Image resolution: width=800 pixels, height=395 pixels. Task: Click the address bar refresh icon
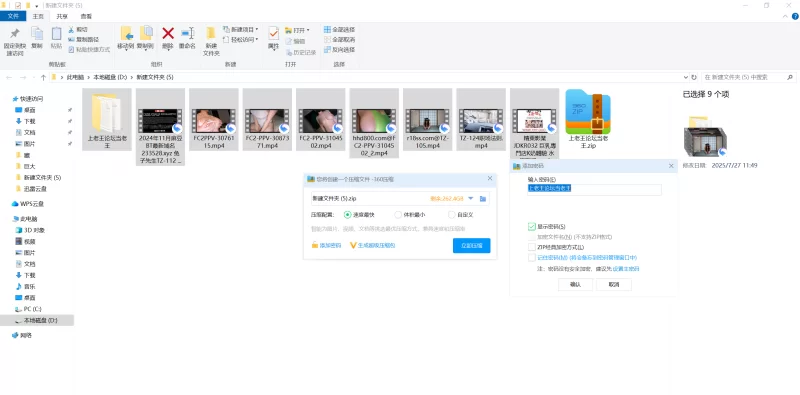click(x=694, y=78)
